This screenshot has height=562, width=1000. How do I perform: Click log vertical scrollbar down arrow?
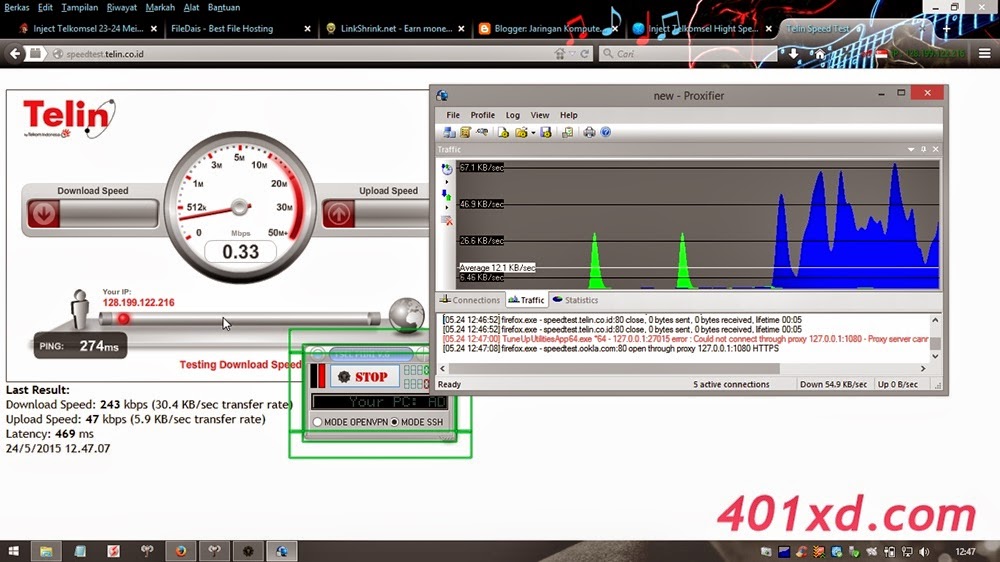[x=935, y=357]
